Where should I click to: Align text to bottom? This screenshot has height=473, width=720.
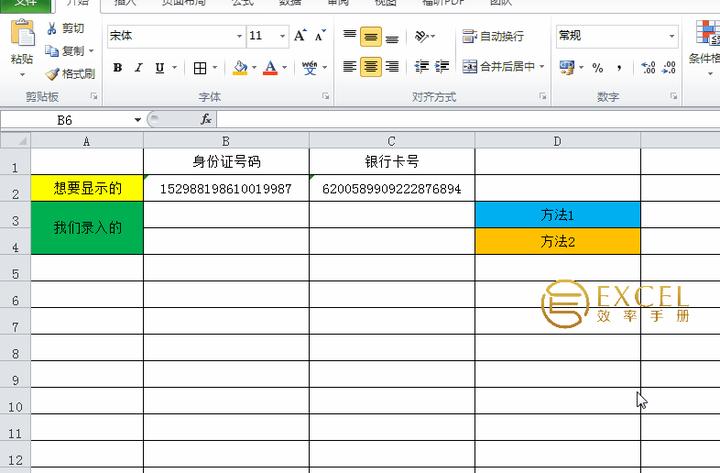[x=392, y=36]
